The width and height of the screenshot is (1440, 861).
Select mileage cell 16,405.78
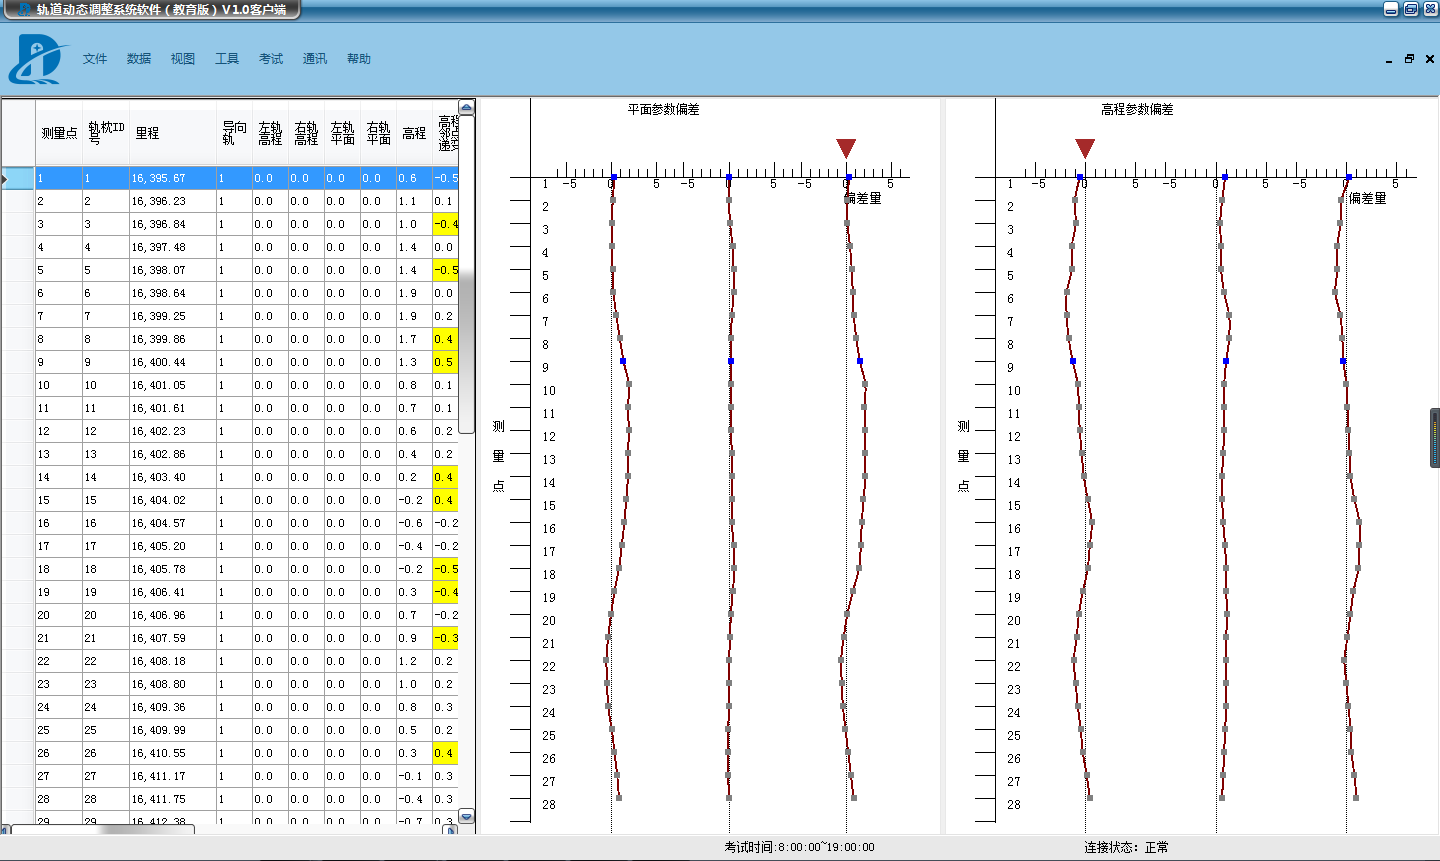tap(173, 569)
